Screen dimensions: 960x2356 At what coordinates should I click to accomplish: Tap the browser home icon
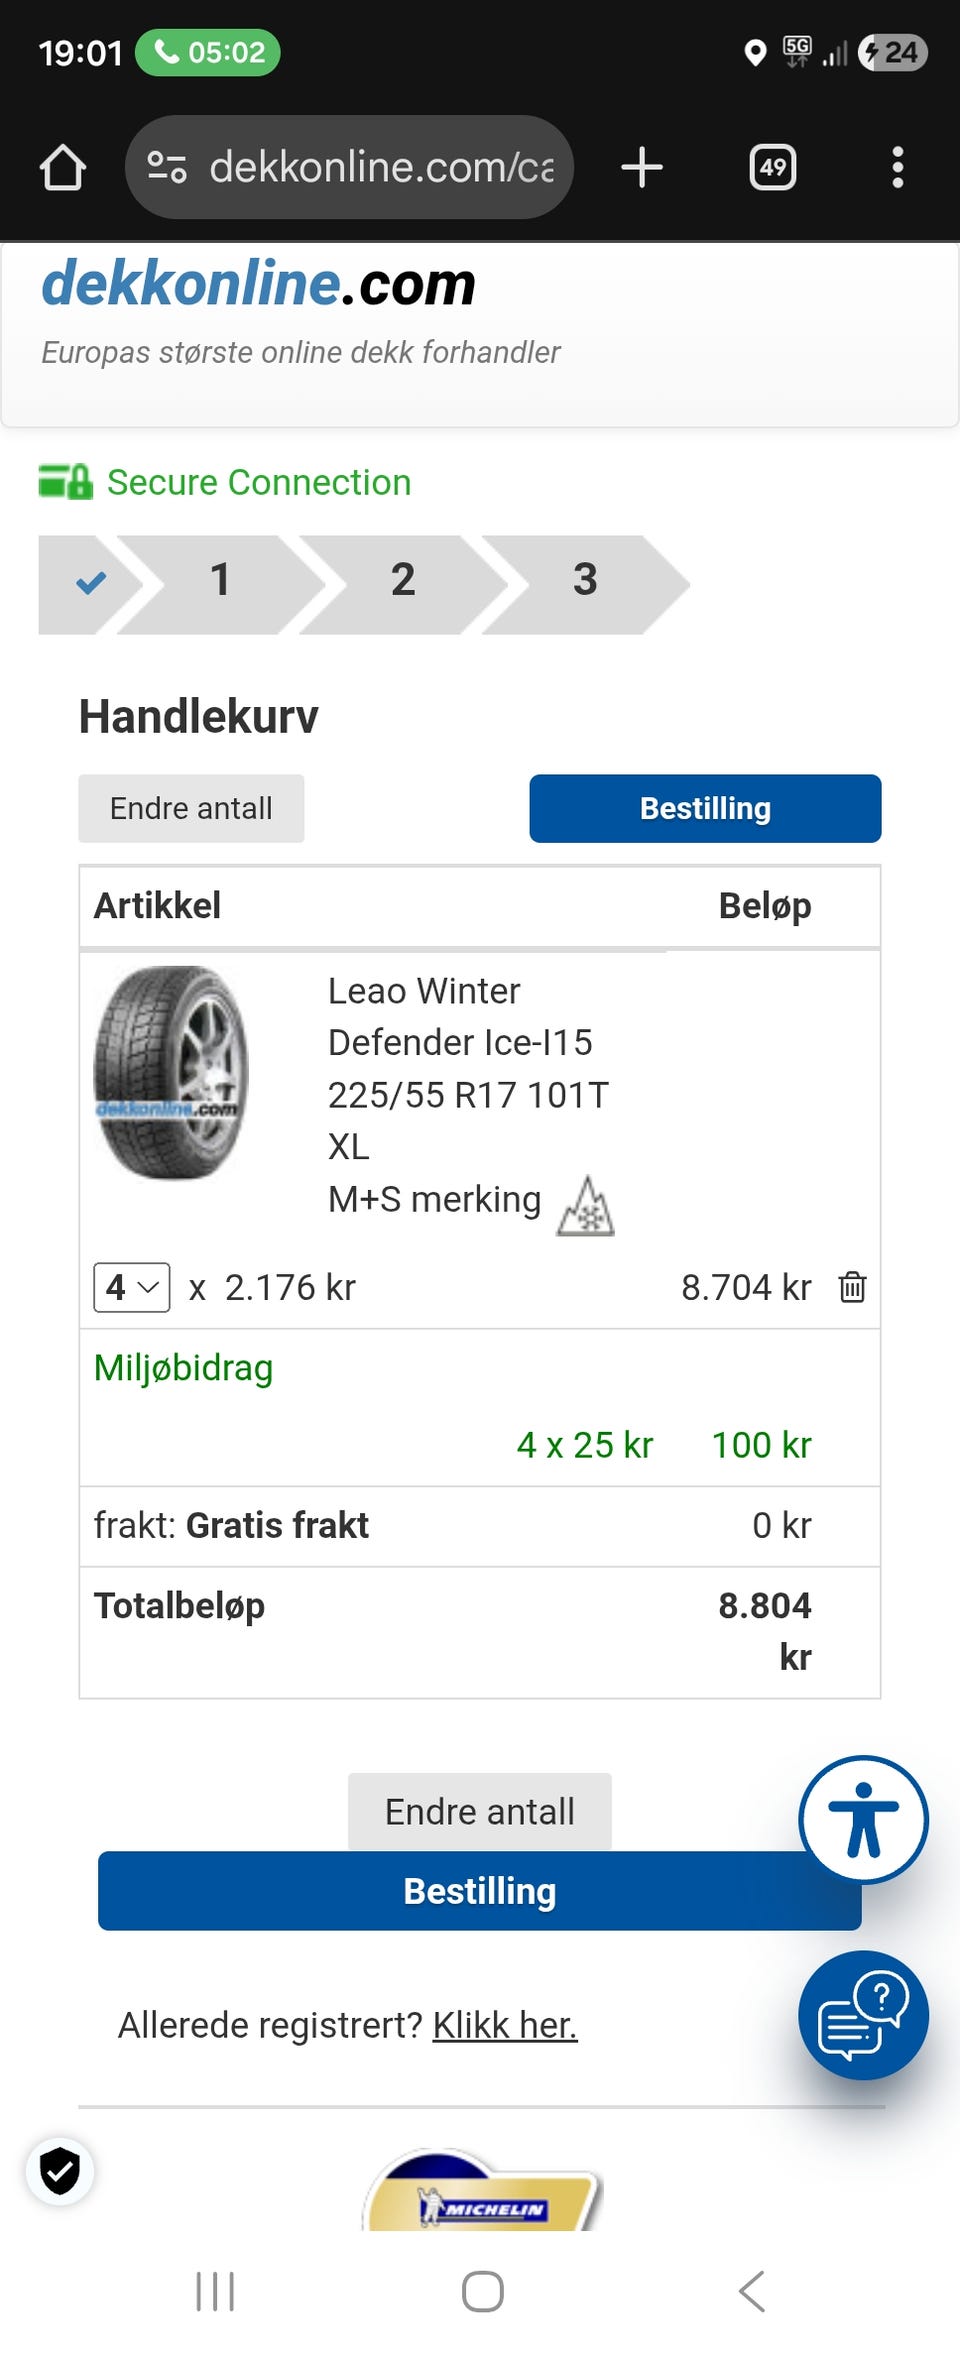point(62,167)
